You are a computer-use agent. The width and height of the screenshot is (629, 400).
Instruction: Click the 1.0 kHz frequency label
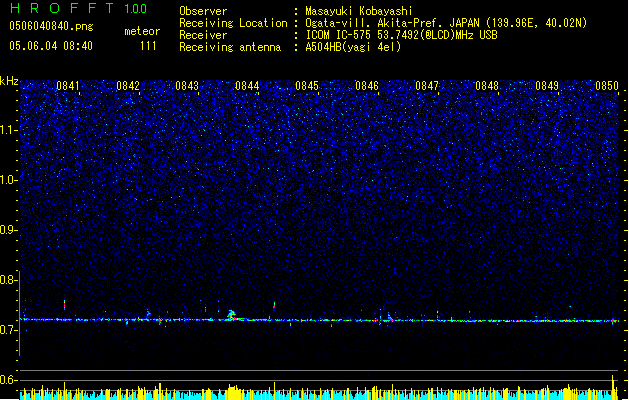pyautogui.click(x=8, y=180)
